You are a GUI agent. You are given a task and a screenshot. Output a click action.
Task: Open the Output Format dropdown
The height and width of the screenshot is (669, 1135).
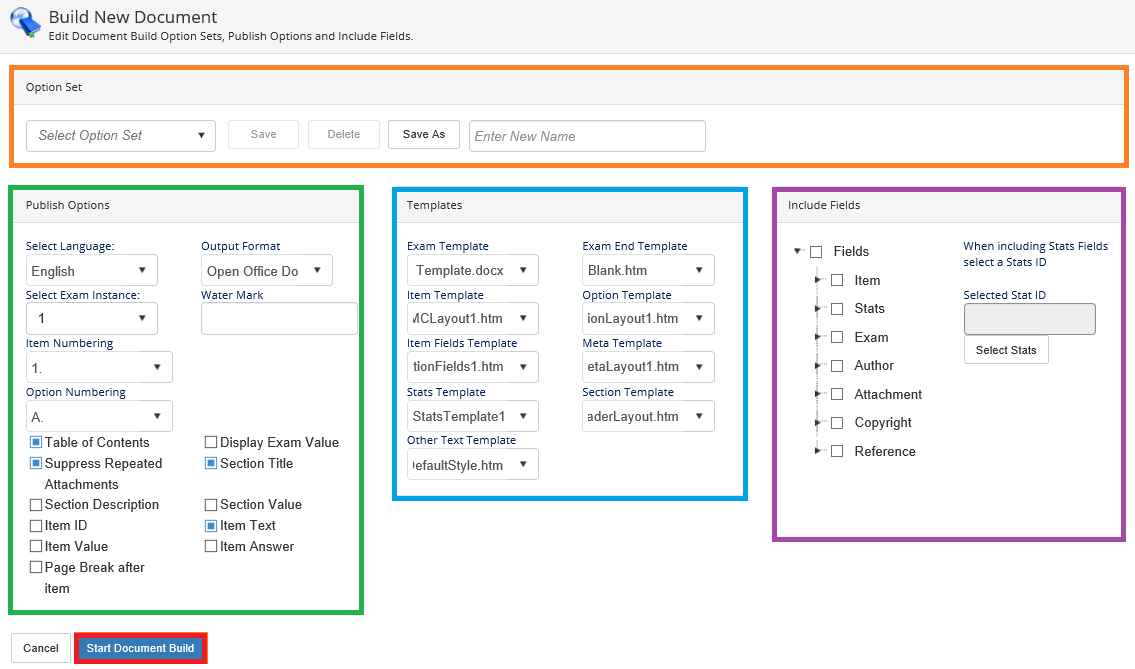pos(266,271)
